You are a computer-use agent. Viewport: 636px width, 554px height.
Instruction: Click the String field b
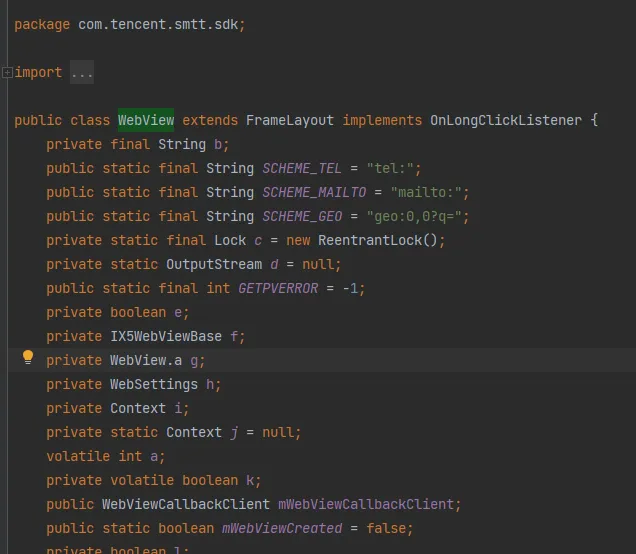(218, 144)
